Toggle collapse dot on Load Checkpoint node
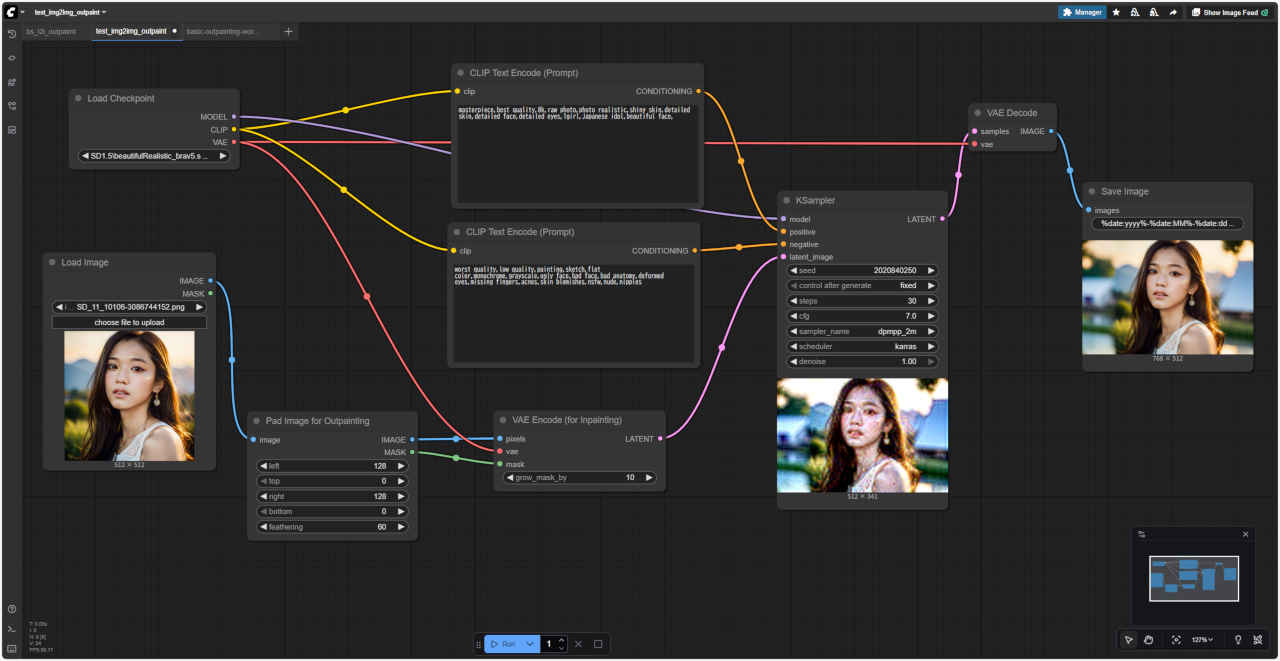The width and height of the screenshot is (1280, 661). pos(78,98)
